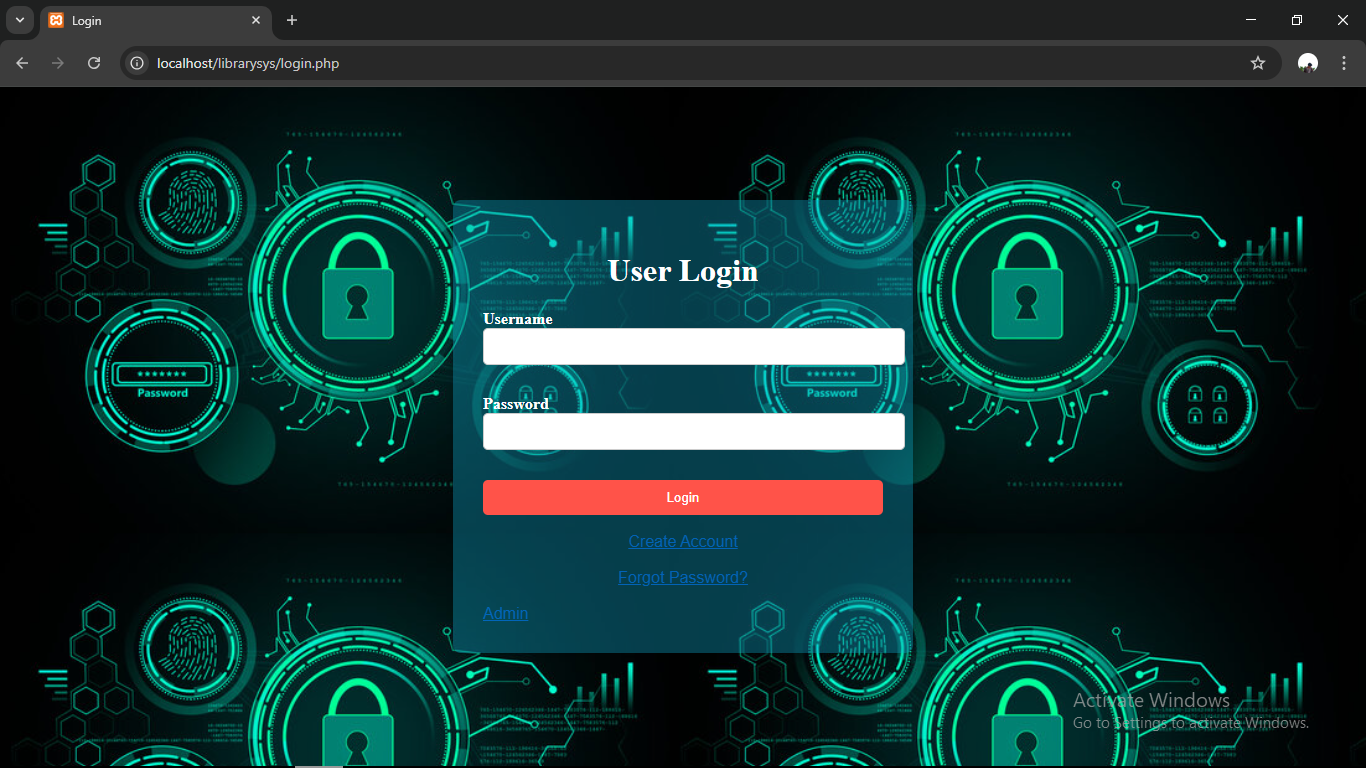Screen dimensions: 1366x768
Task: Follow the Forgot Password? link
Action: coord(683,577)
